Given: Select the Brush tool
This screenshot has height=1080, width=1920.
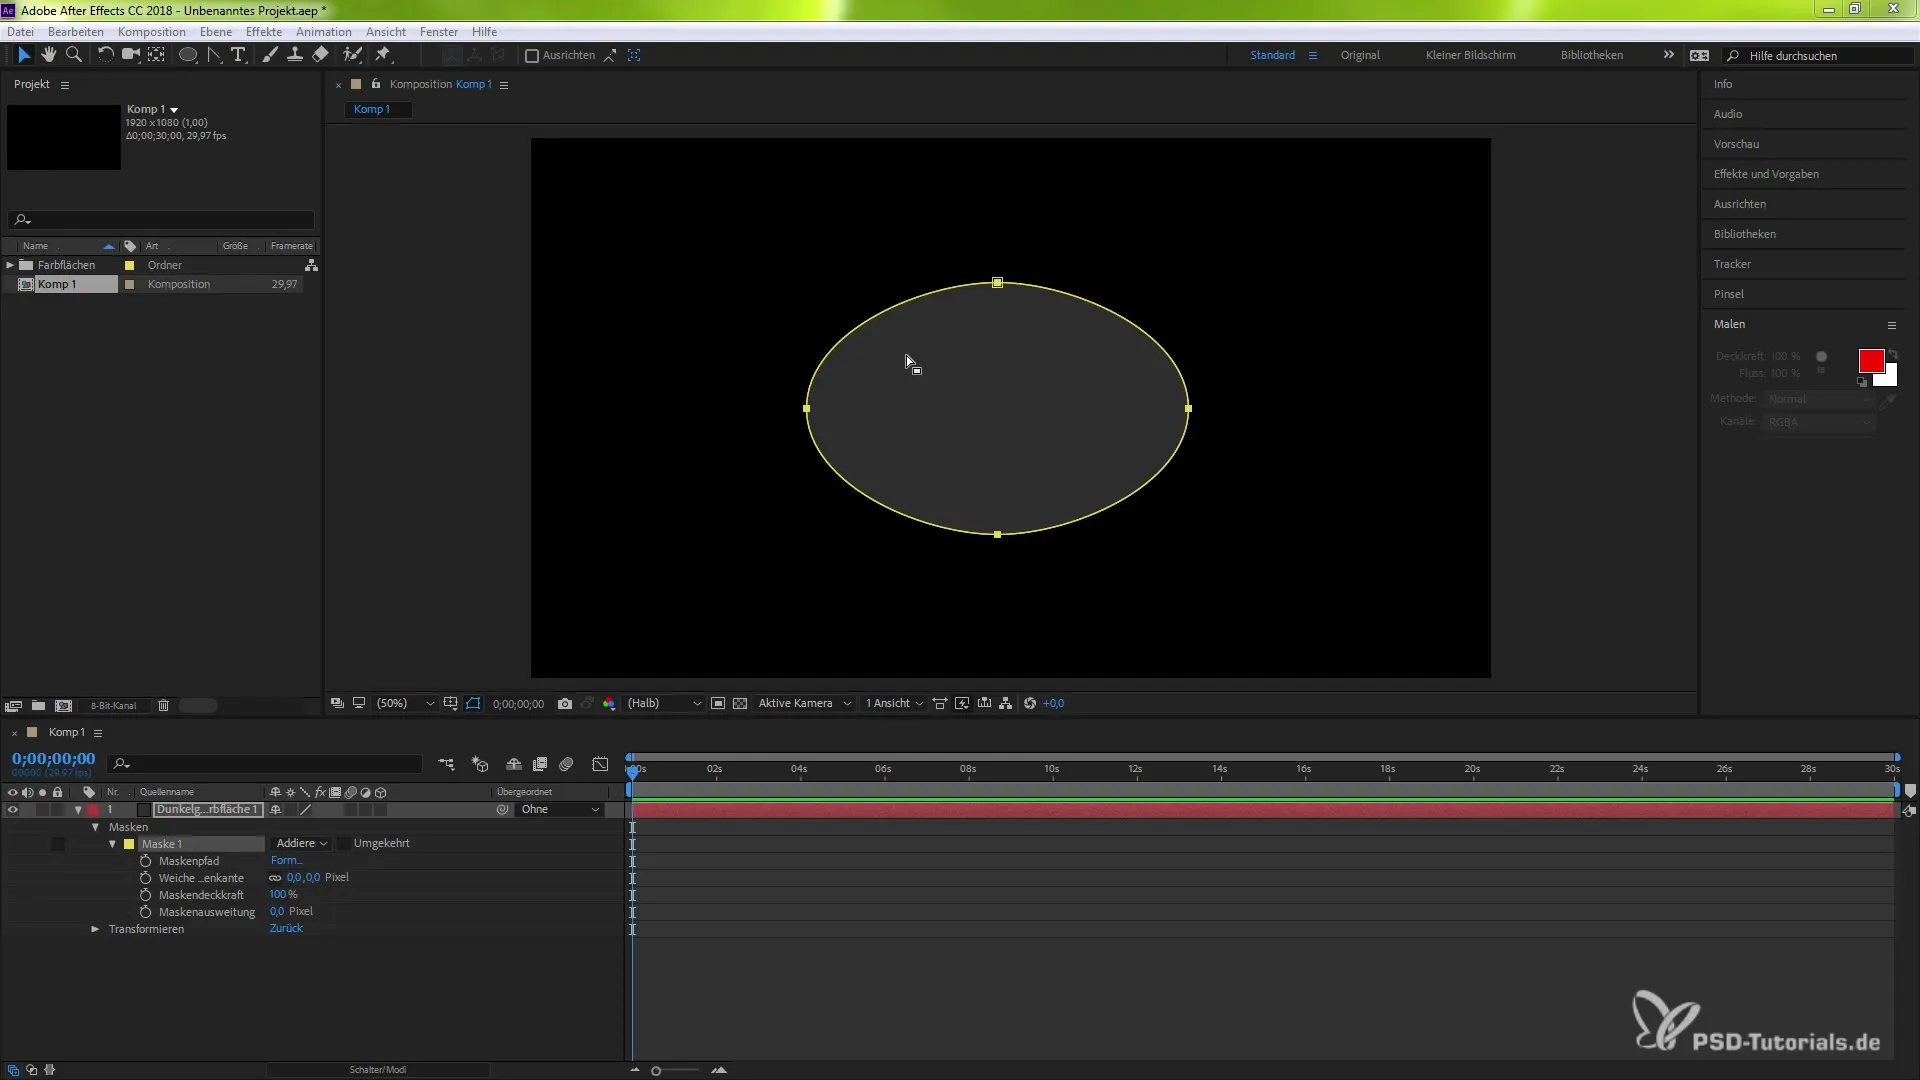Looking at the screenshot, I should (x=270, y=55).
